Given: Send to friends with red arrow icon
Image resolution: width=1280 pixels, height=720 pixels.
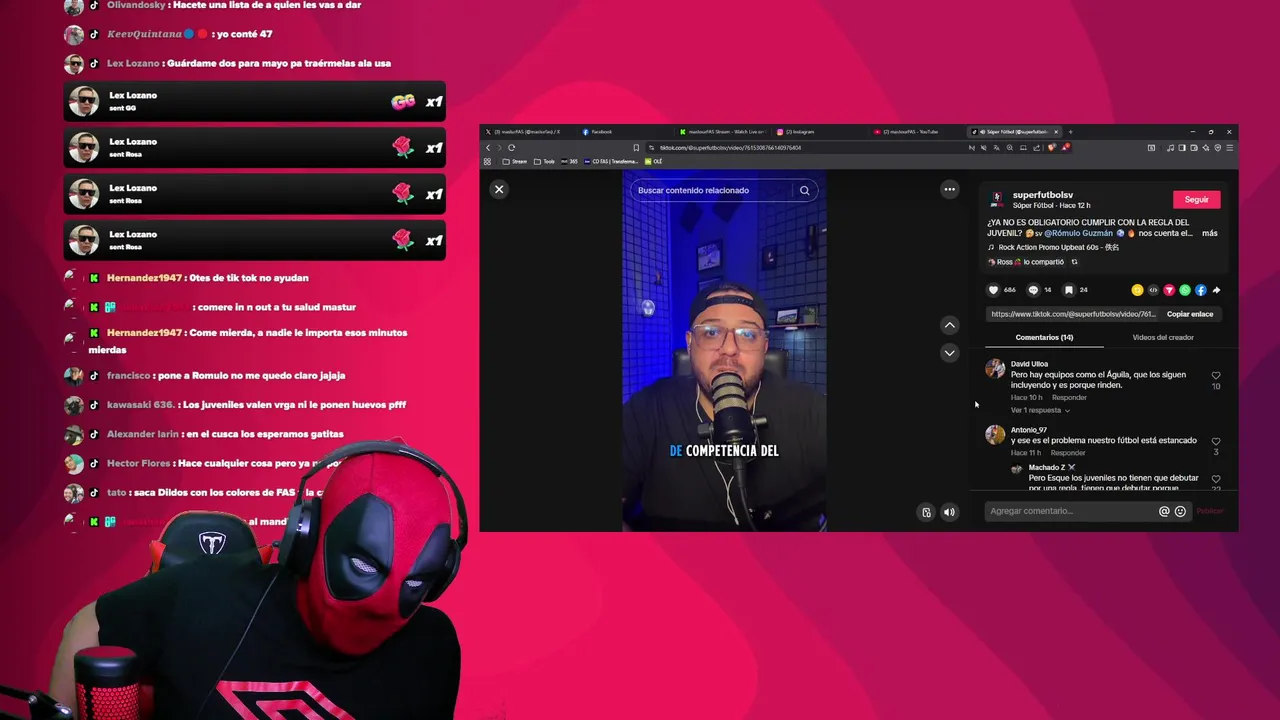Looking at the screenshot, I should [1169, 290].
